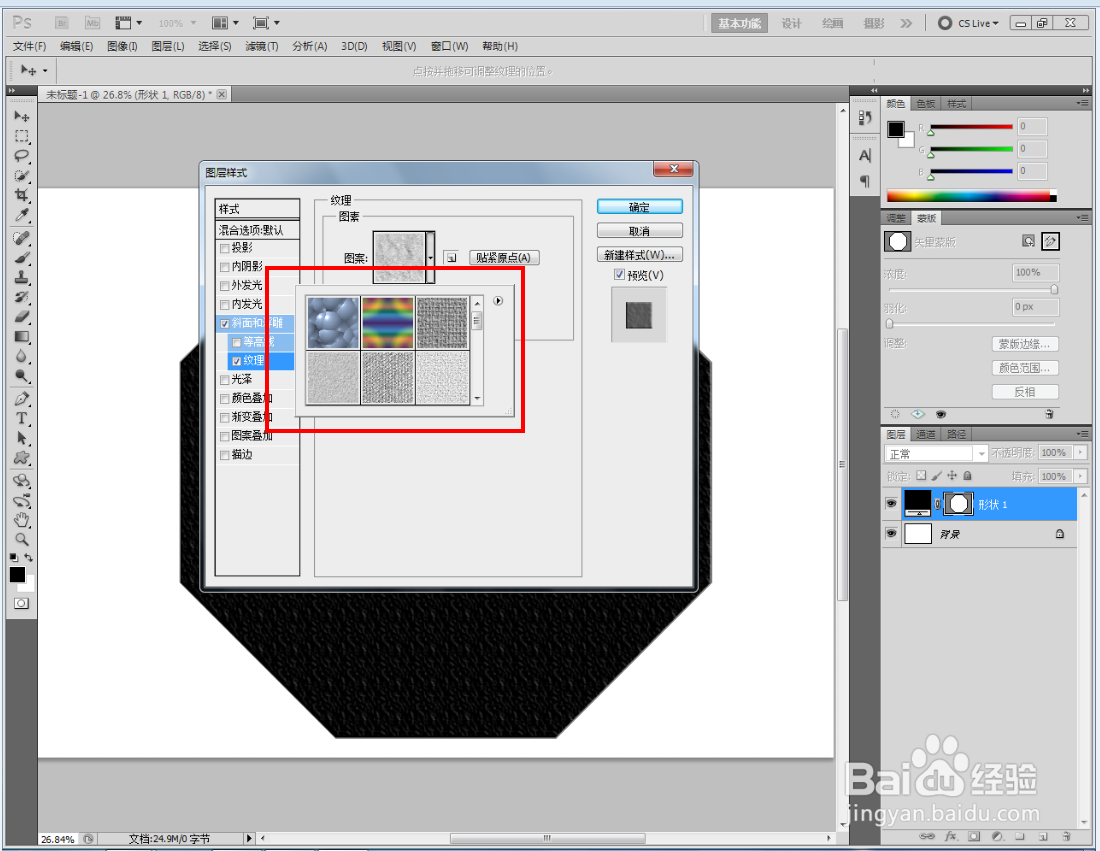Click the 反相 Invert button
The width and height of the screenshot is (1100, 851).
click(x=1025, y=391)
